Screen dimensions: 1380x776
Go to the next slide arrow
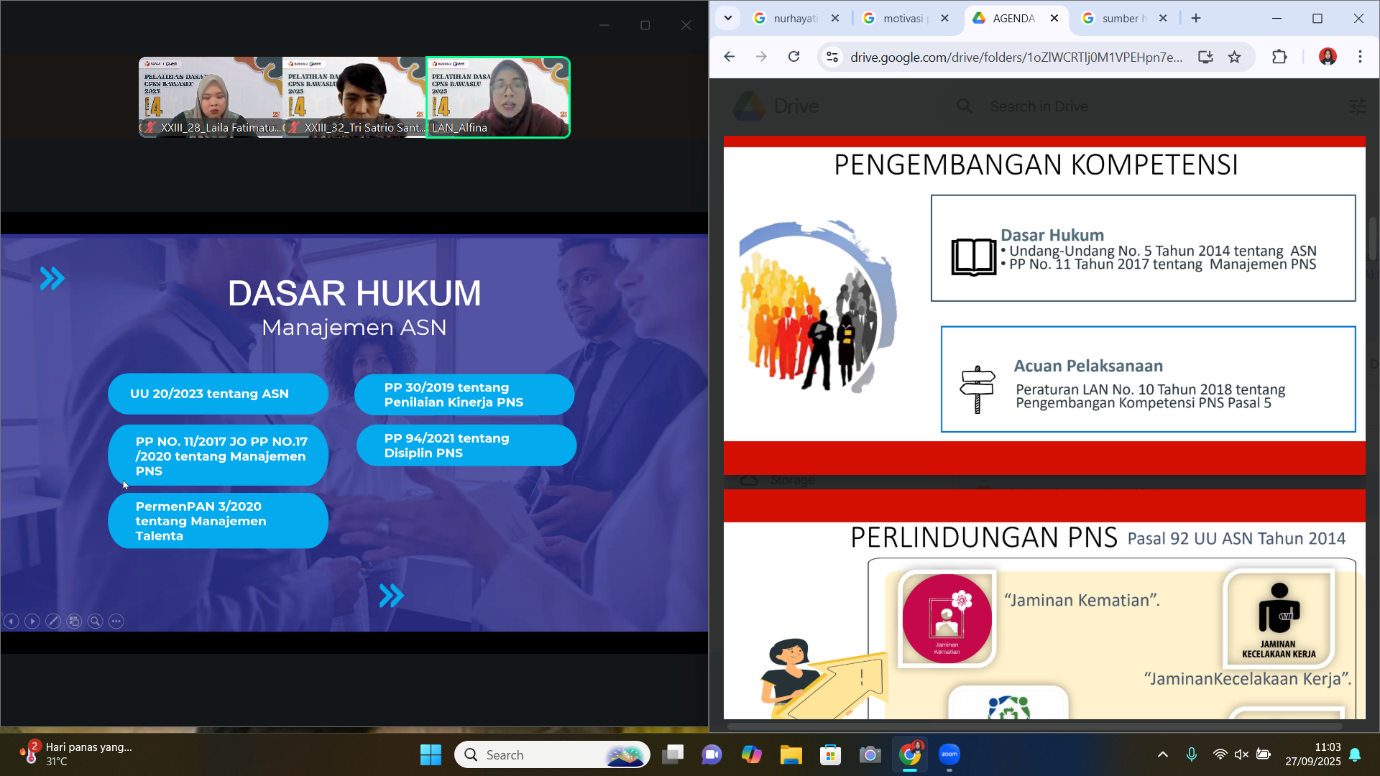pos(32,621)
